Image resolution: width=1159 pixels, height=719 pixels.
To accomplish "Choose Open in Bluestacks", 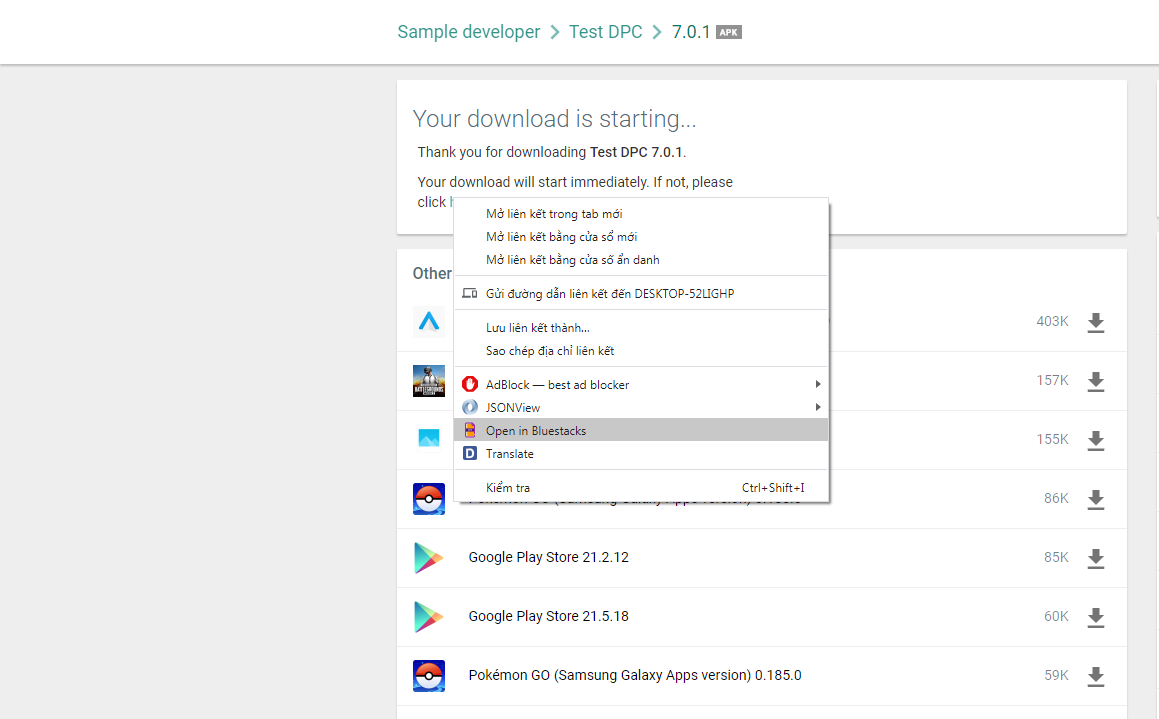I will [x=641, y=430].
